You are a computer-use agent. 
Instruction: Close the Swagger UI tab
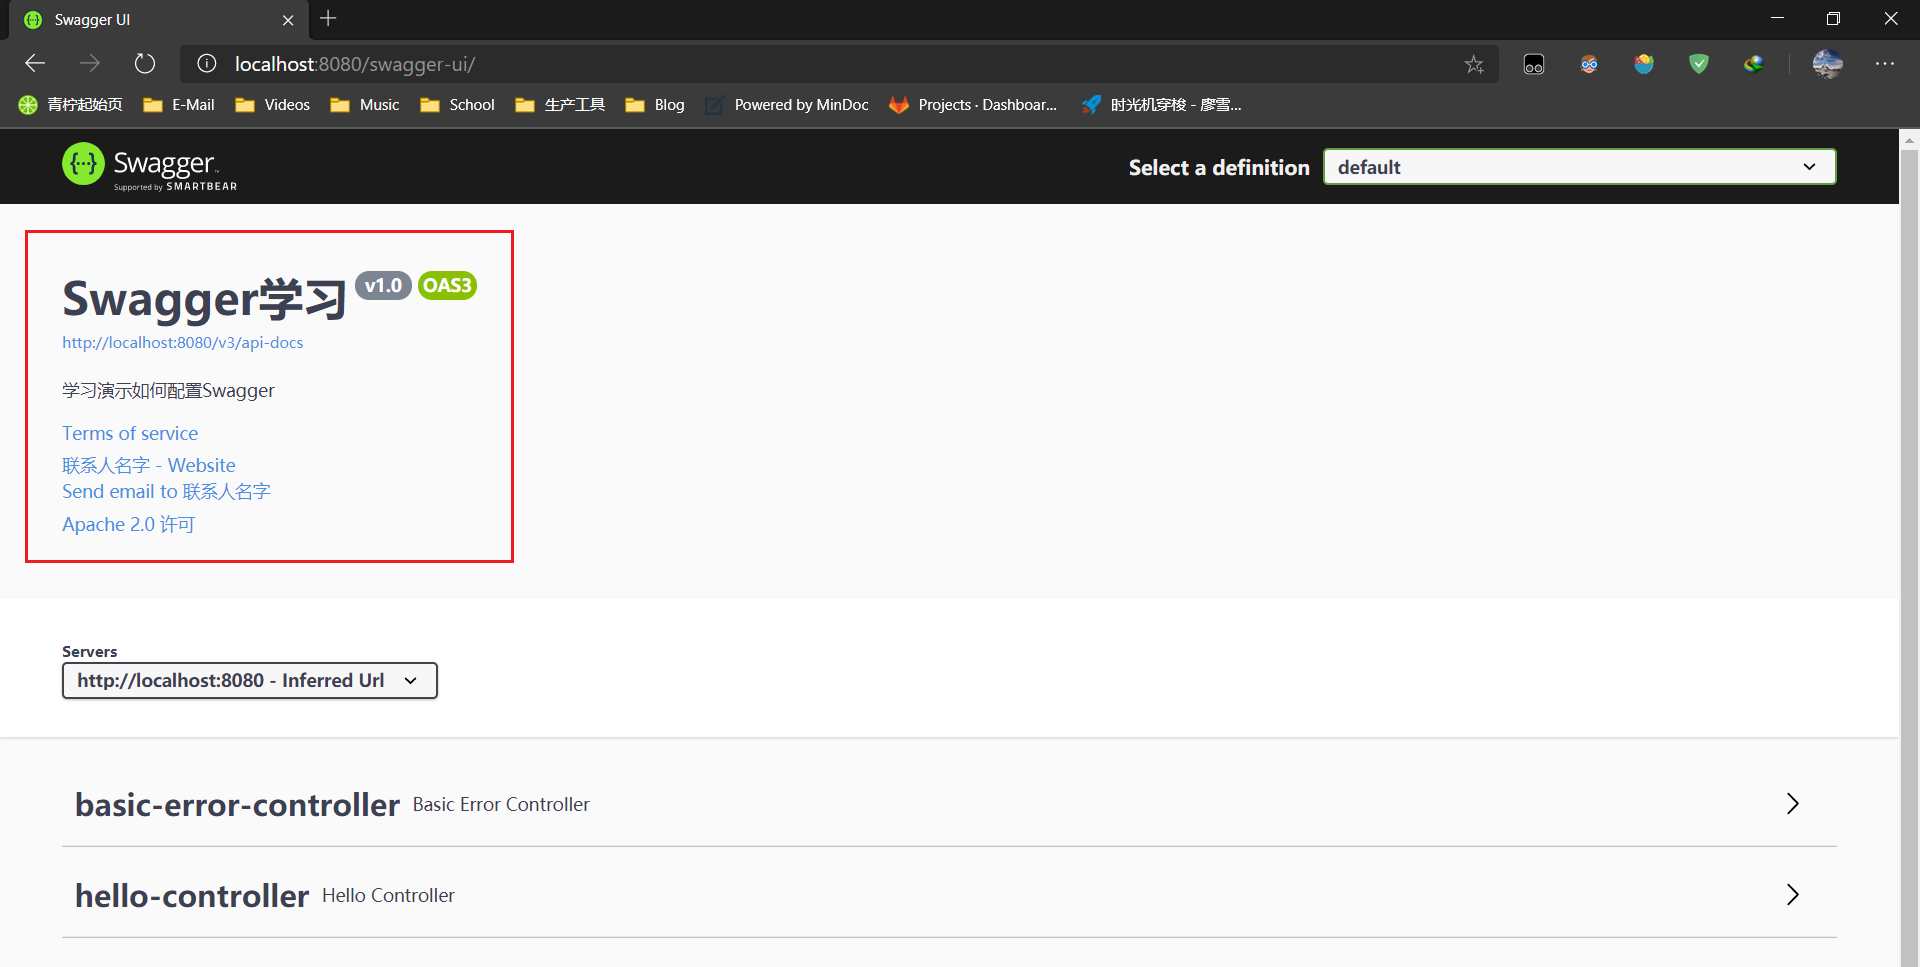288,20
